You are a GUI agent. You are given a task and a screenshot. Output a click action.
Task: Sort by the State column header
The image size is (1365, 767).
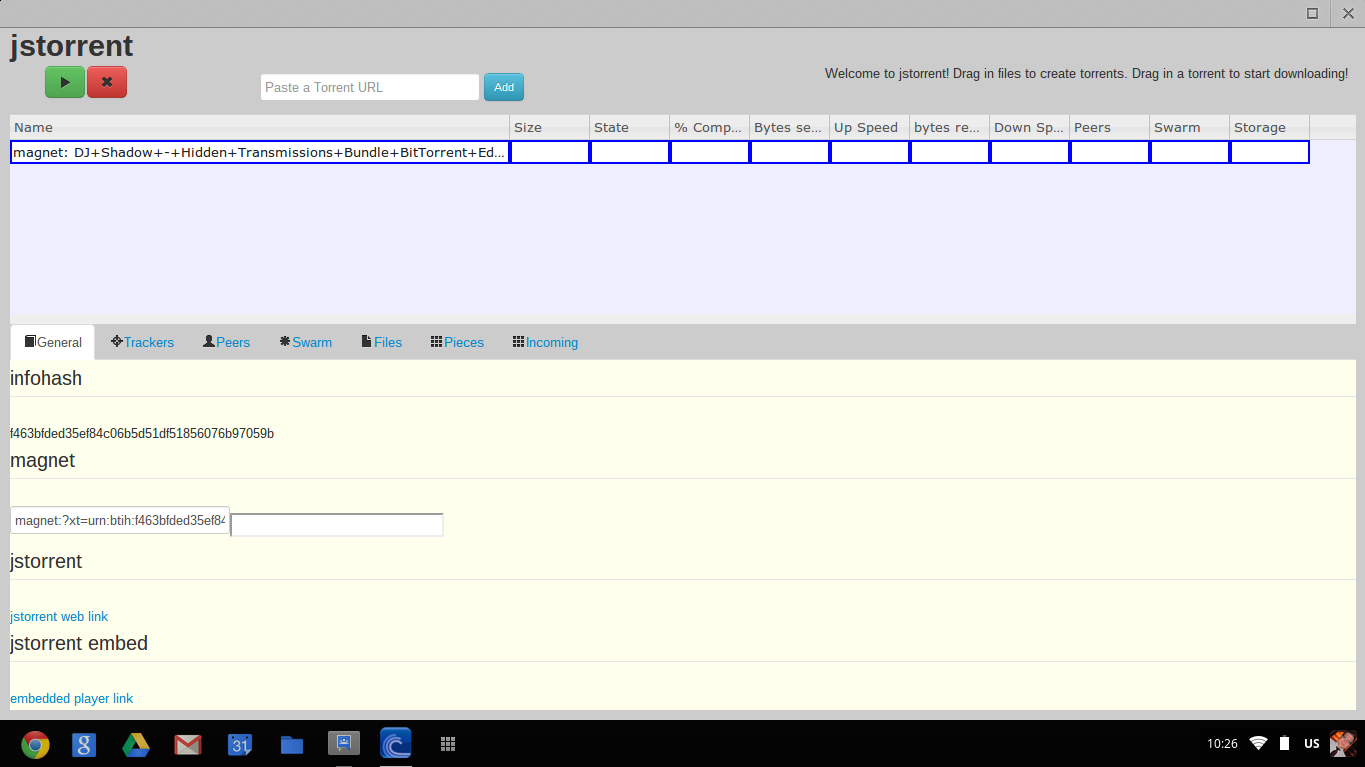[630, 127]
